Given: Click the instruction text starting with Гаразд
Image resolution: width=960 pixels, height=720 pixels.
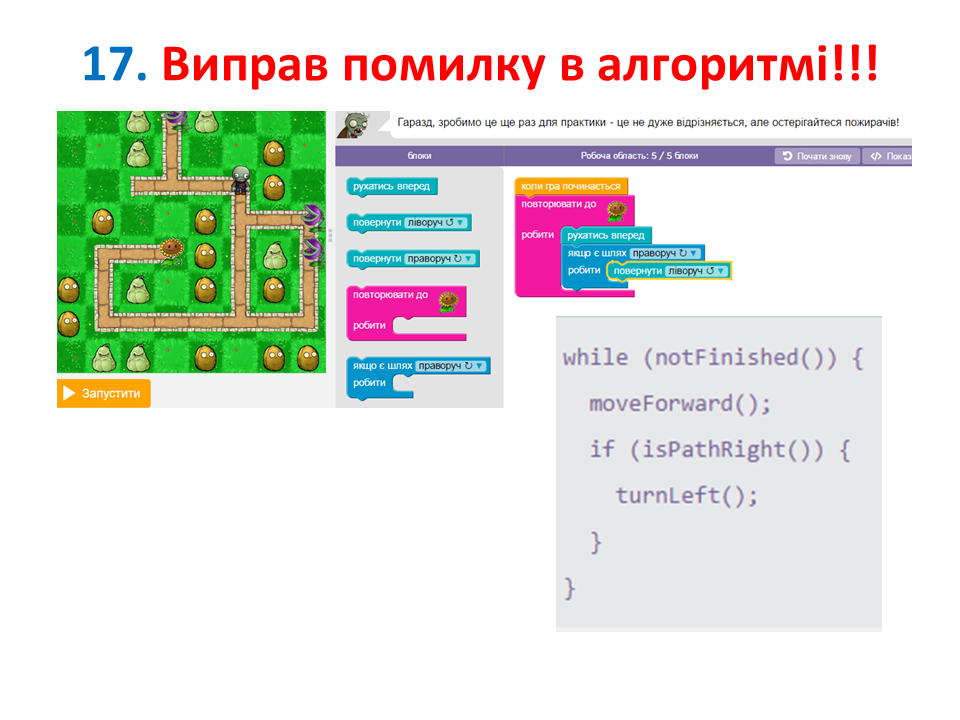Looking at the screenshot, I should [648, 122].
